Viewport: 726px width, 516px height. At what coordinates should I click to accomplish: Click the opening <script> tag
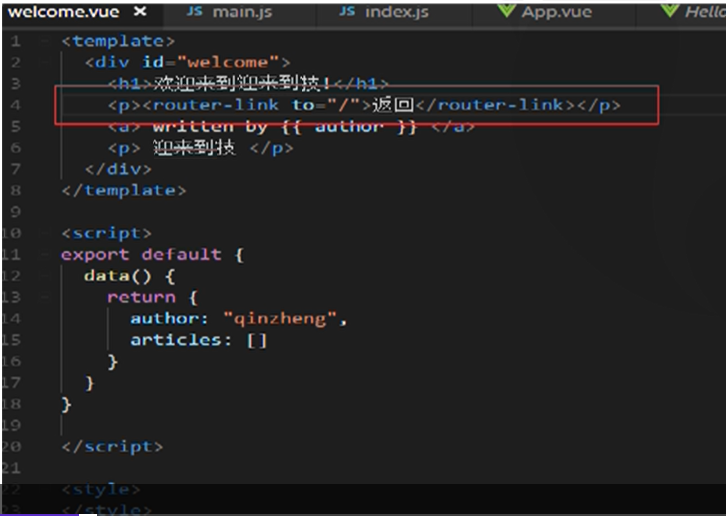107,233
